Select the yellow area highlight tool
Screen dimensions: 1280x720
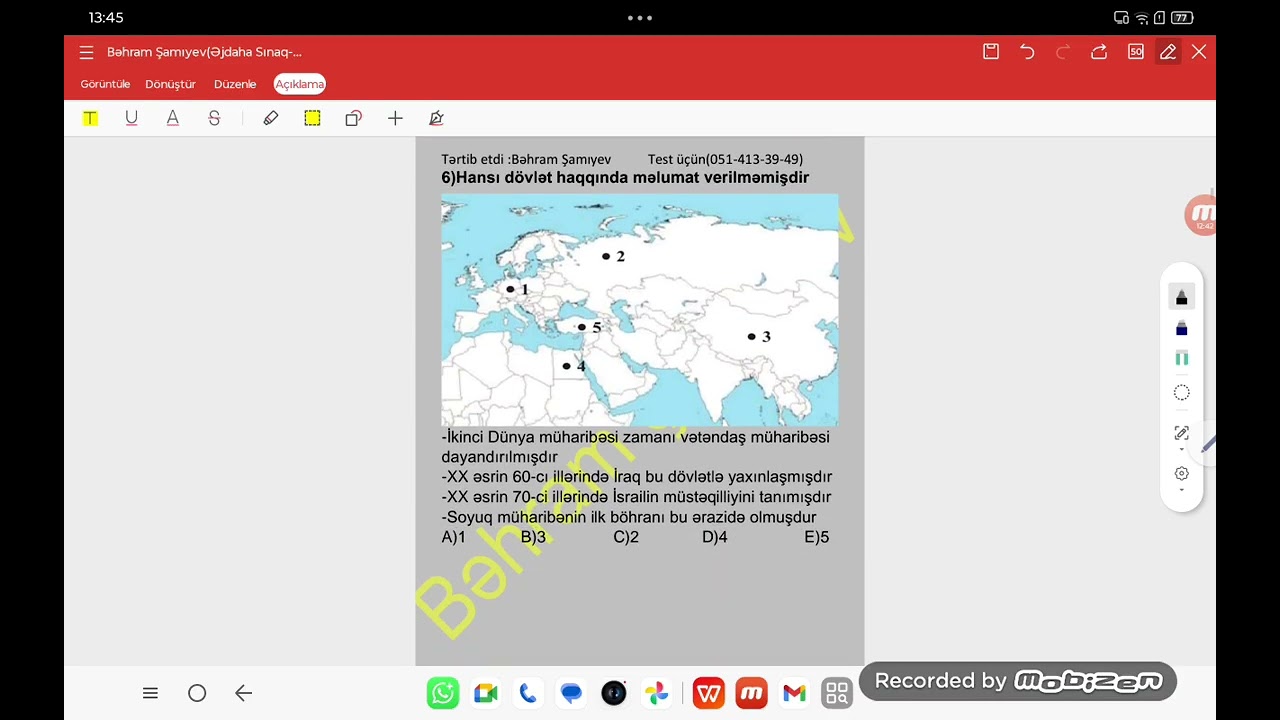tap(312, 118)
